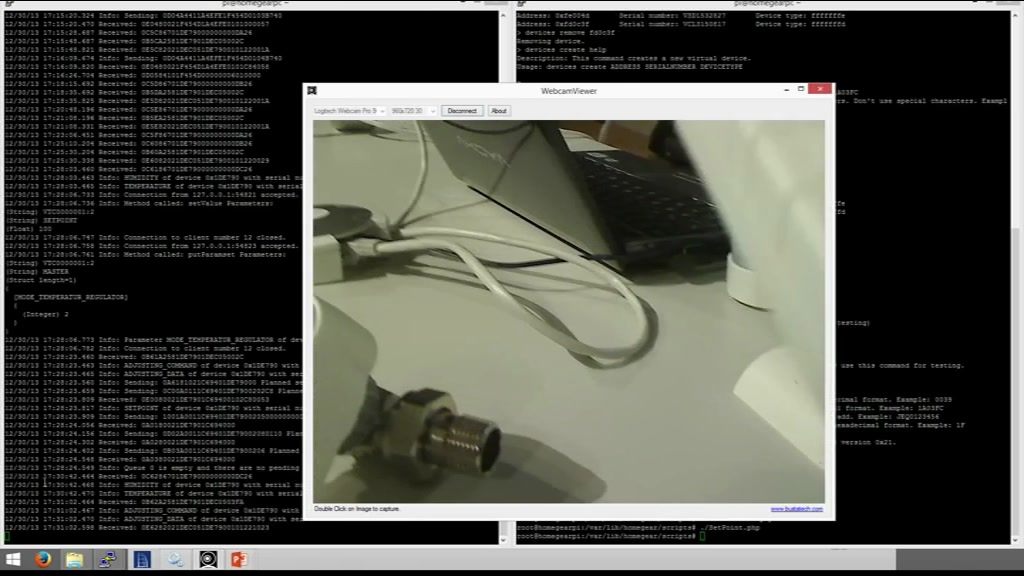Open the gears icon in the taskbar
The width and height of the screenshot is (1024, 576).
[x=174, y=560]
